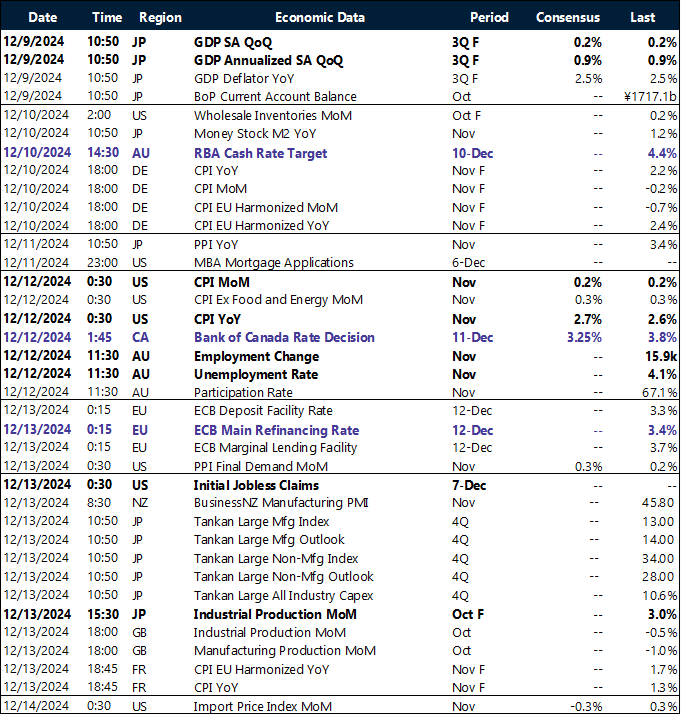The height and width of the screenshot is (715, 681).
Task: Click the Last column header
Action: (x=642, y=17)
